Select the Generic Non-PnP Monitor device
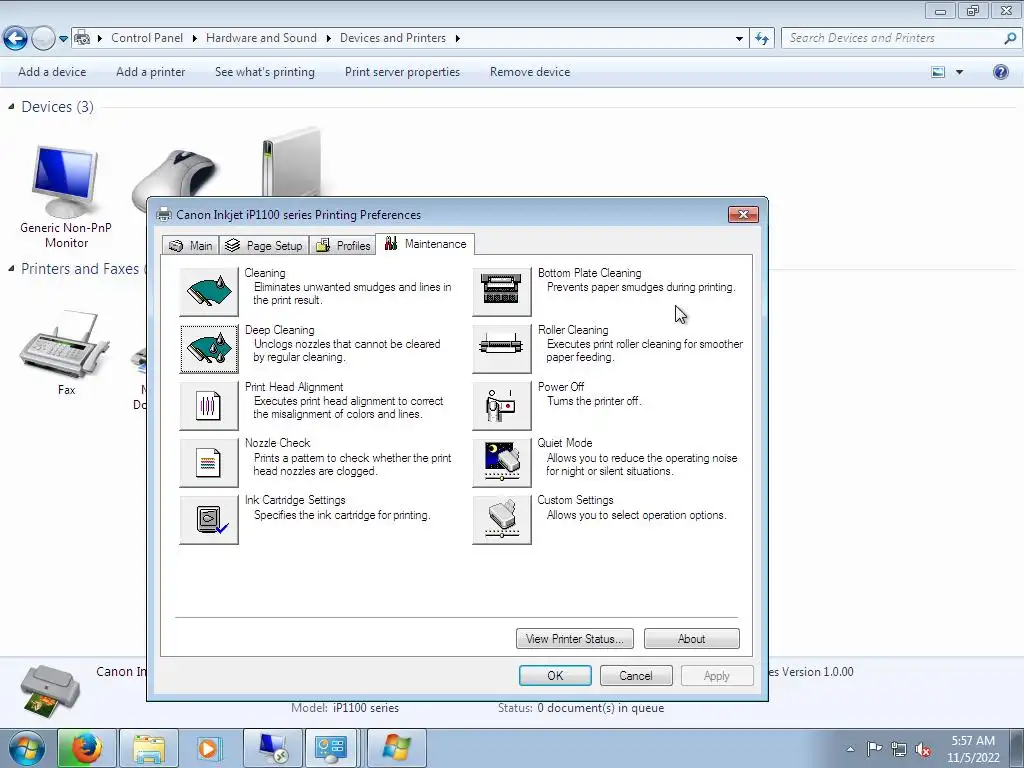The width and height of the screenshot is (1024, 768). (65, 197)
